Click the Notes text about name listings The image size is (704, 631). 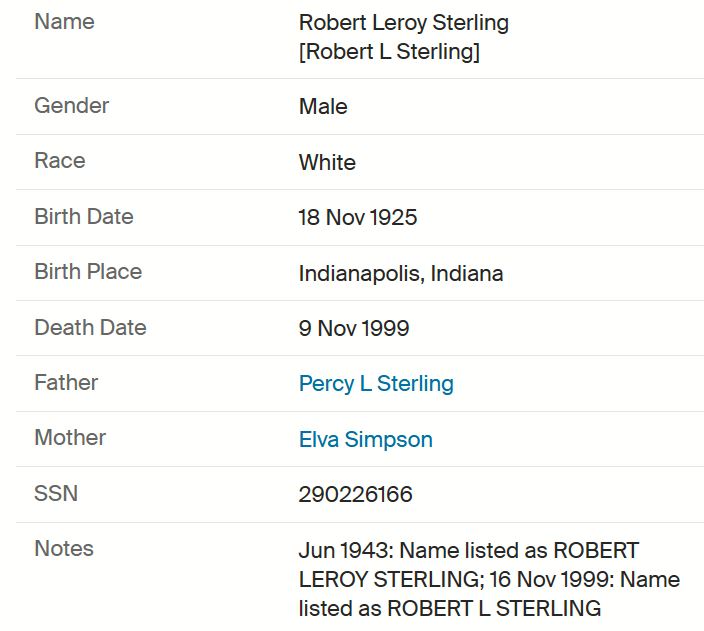coord(489,579)
